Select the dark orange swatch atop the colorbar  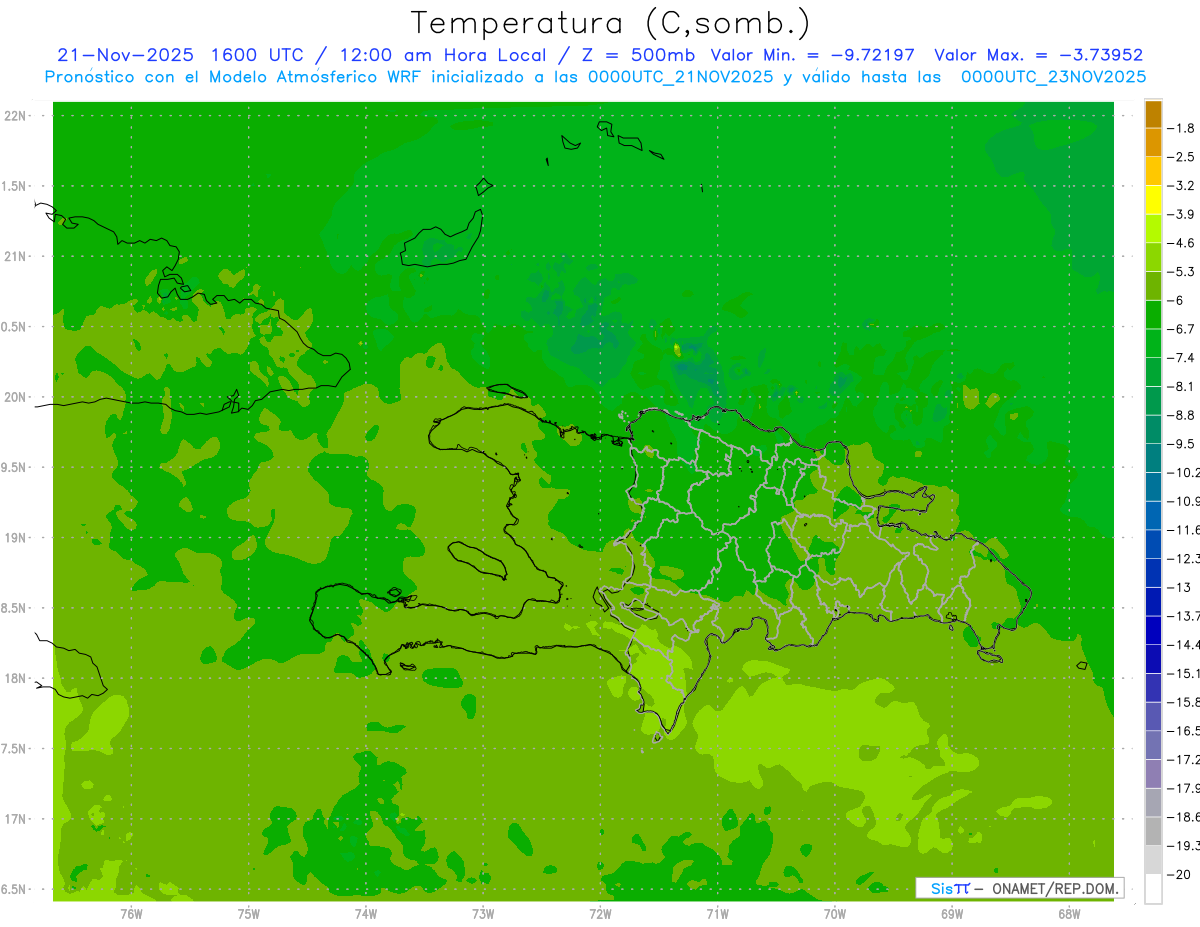click(1153, 114)
